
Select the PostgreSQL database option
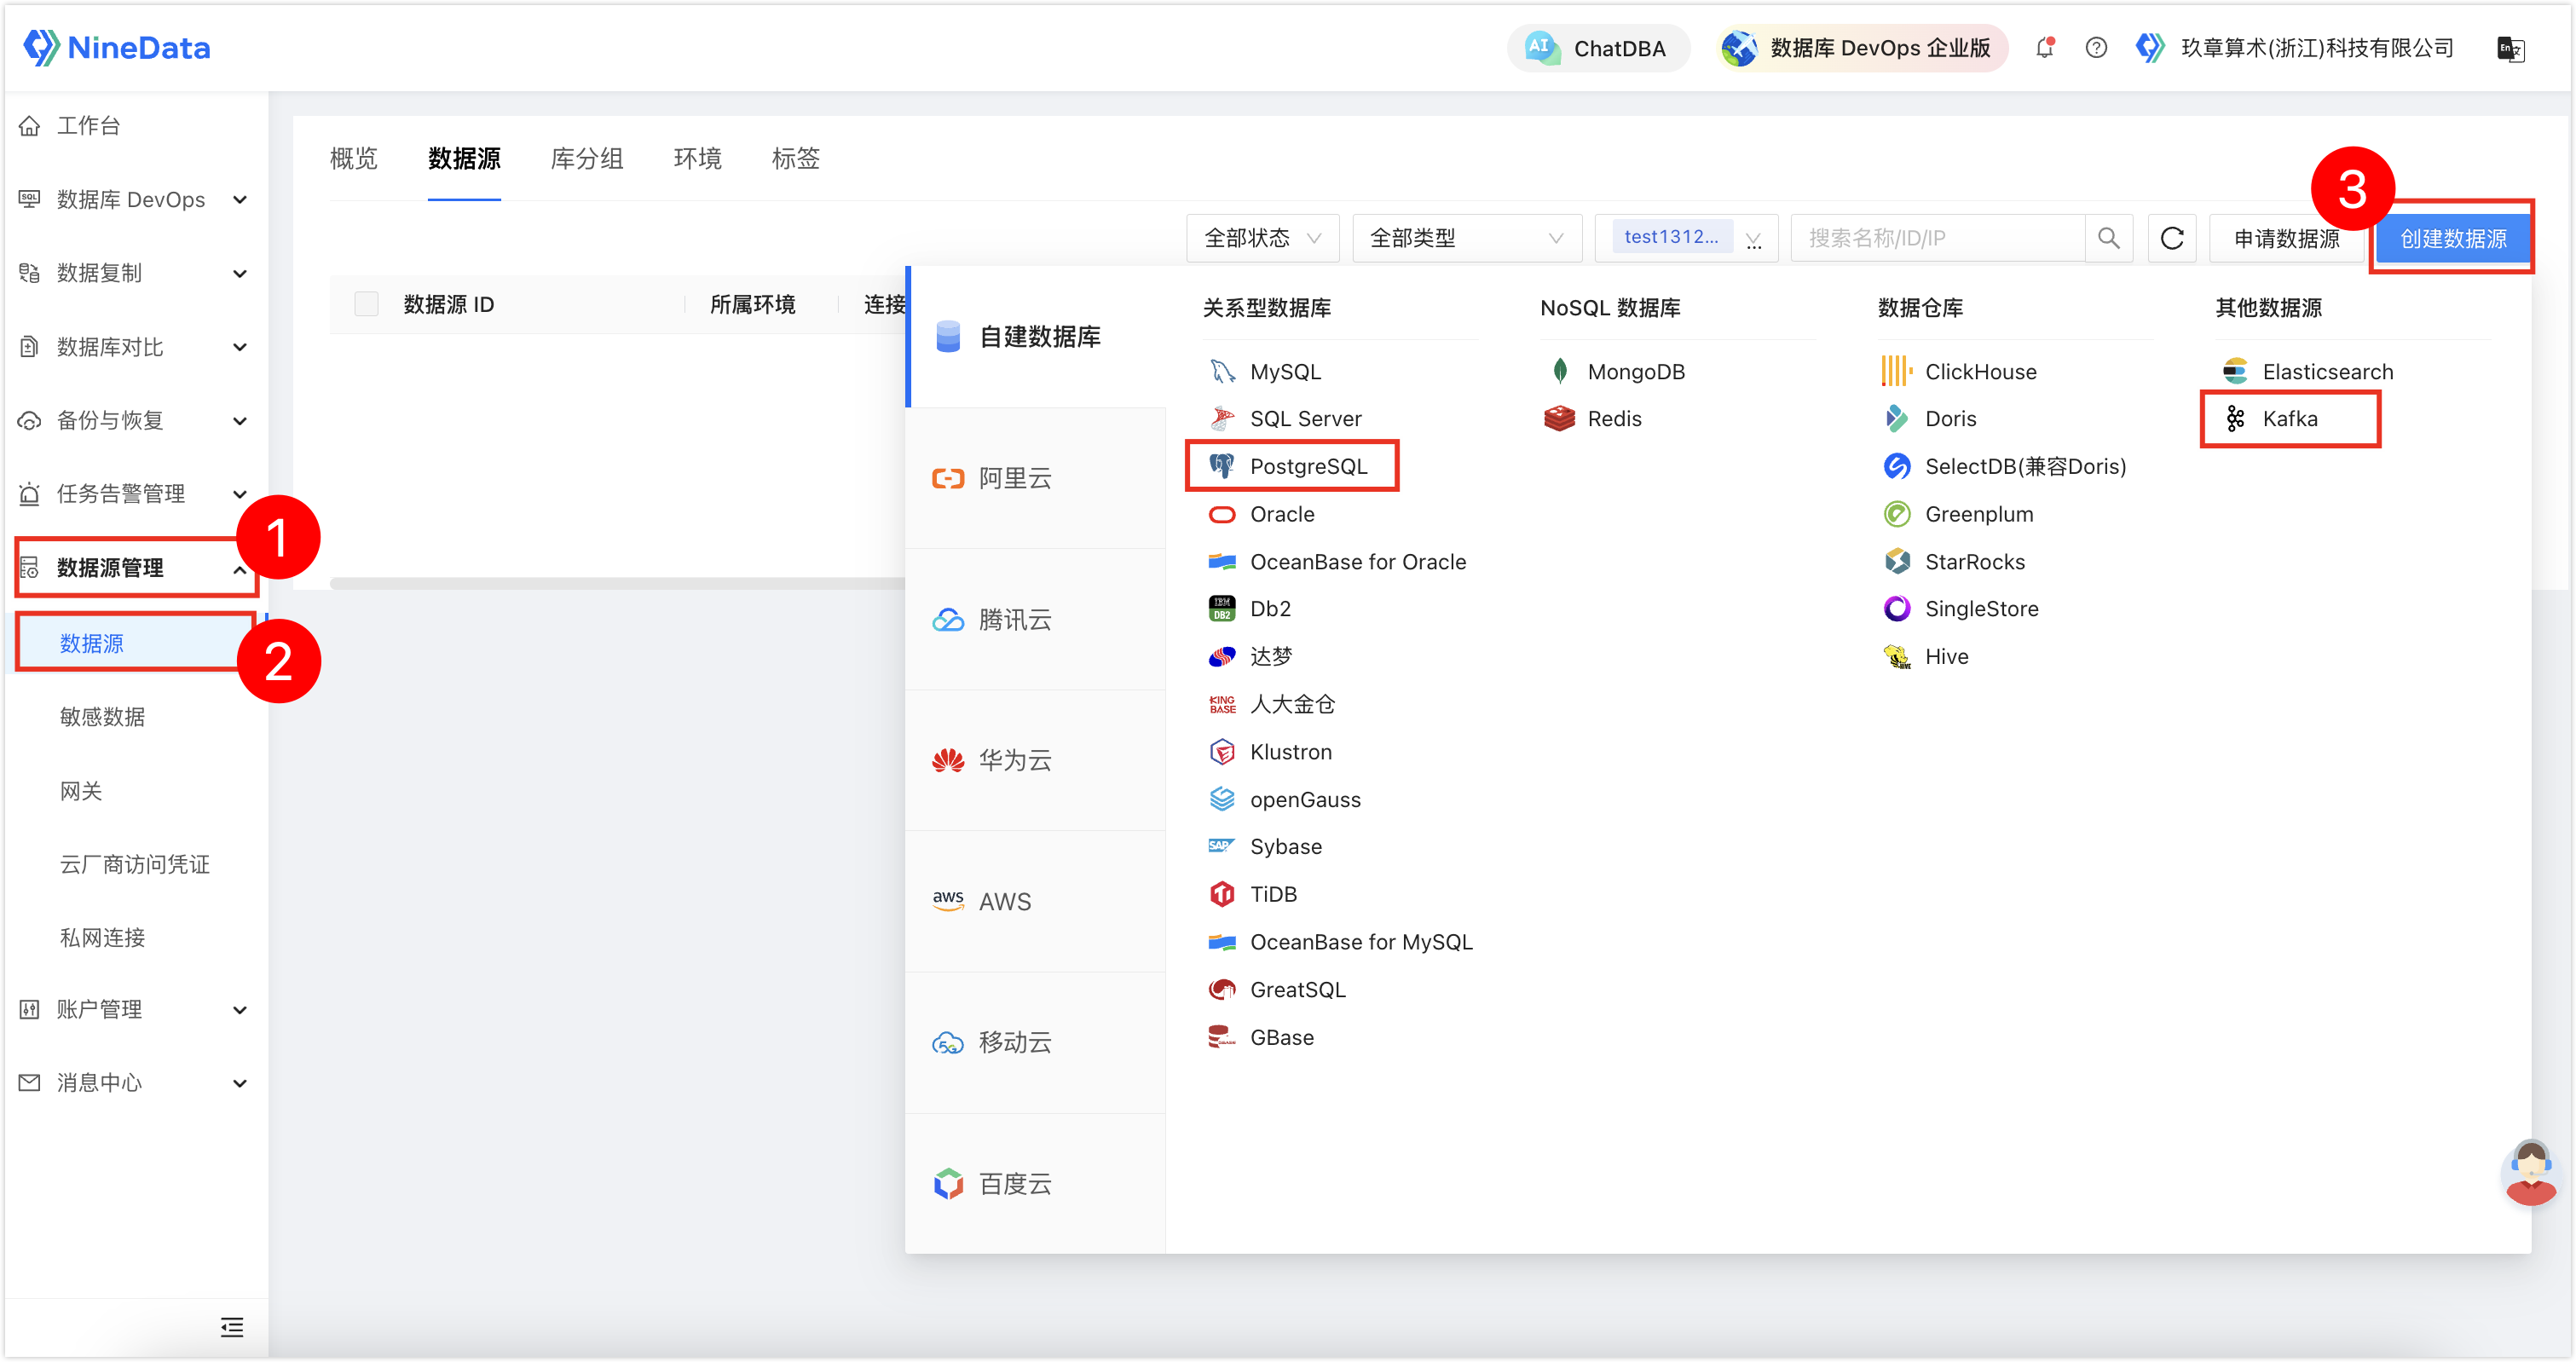pyautogui.click(x=1291, y=466)
